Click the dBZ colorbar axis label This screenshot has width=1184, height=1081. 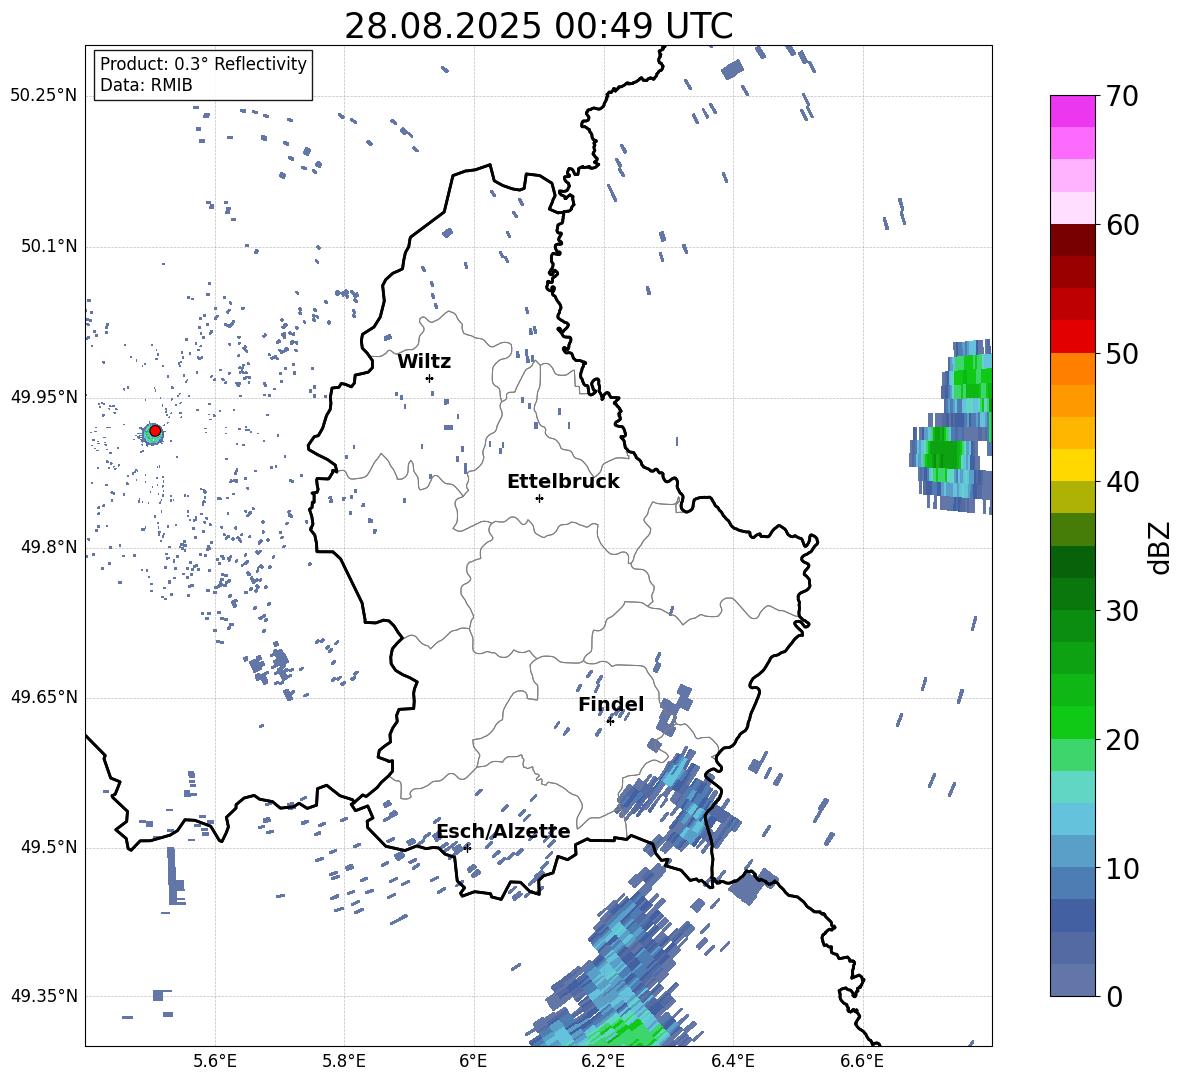[x=1161, y=547]
